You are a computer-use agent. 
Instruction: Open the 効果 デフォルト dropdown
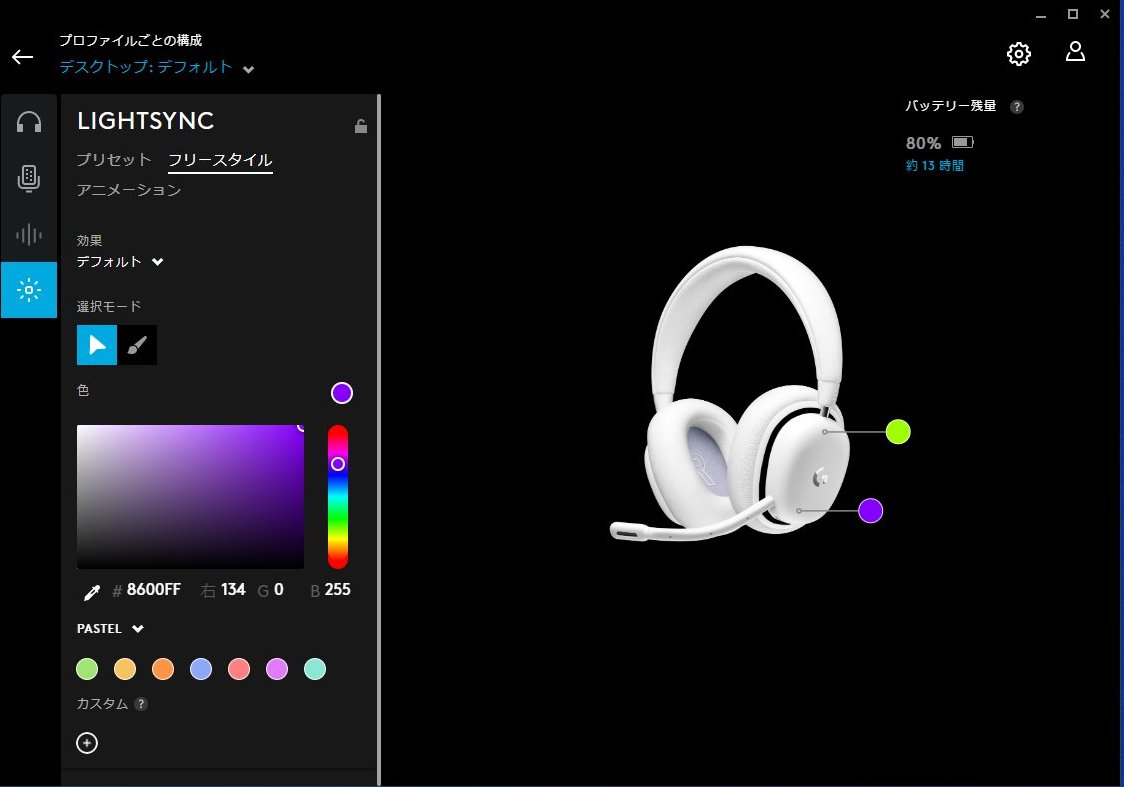coord(120,262)
